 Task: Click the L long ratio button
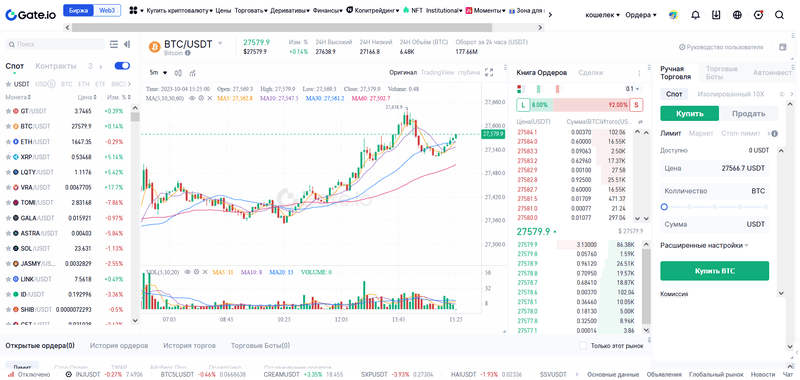coord(522,105)
